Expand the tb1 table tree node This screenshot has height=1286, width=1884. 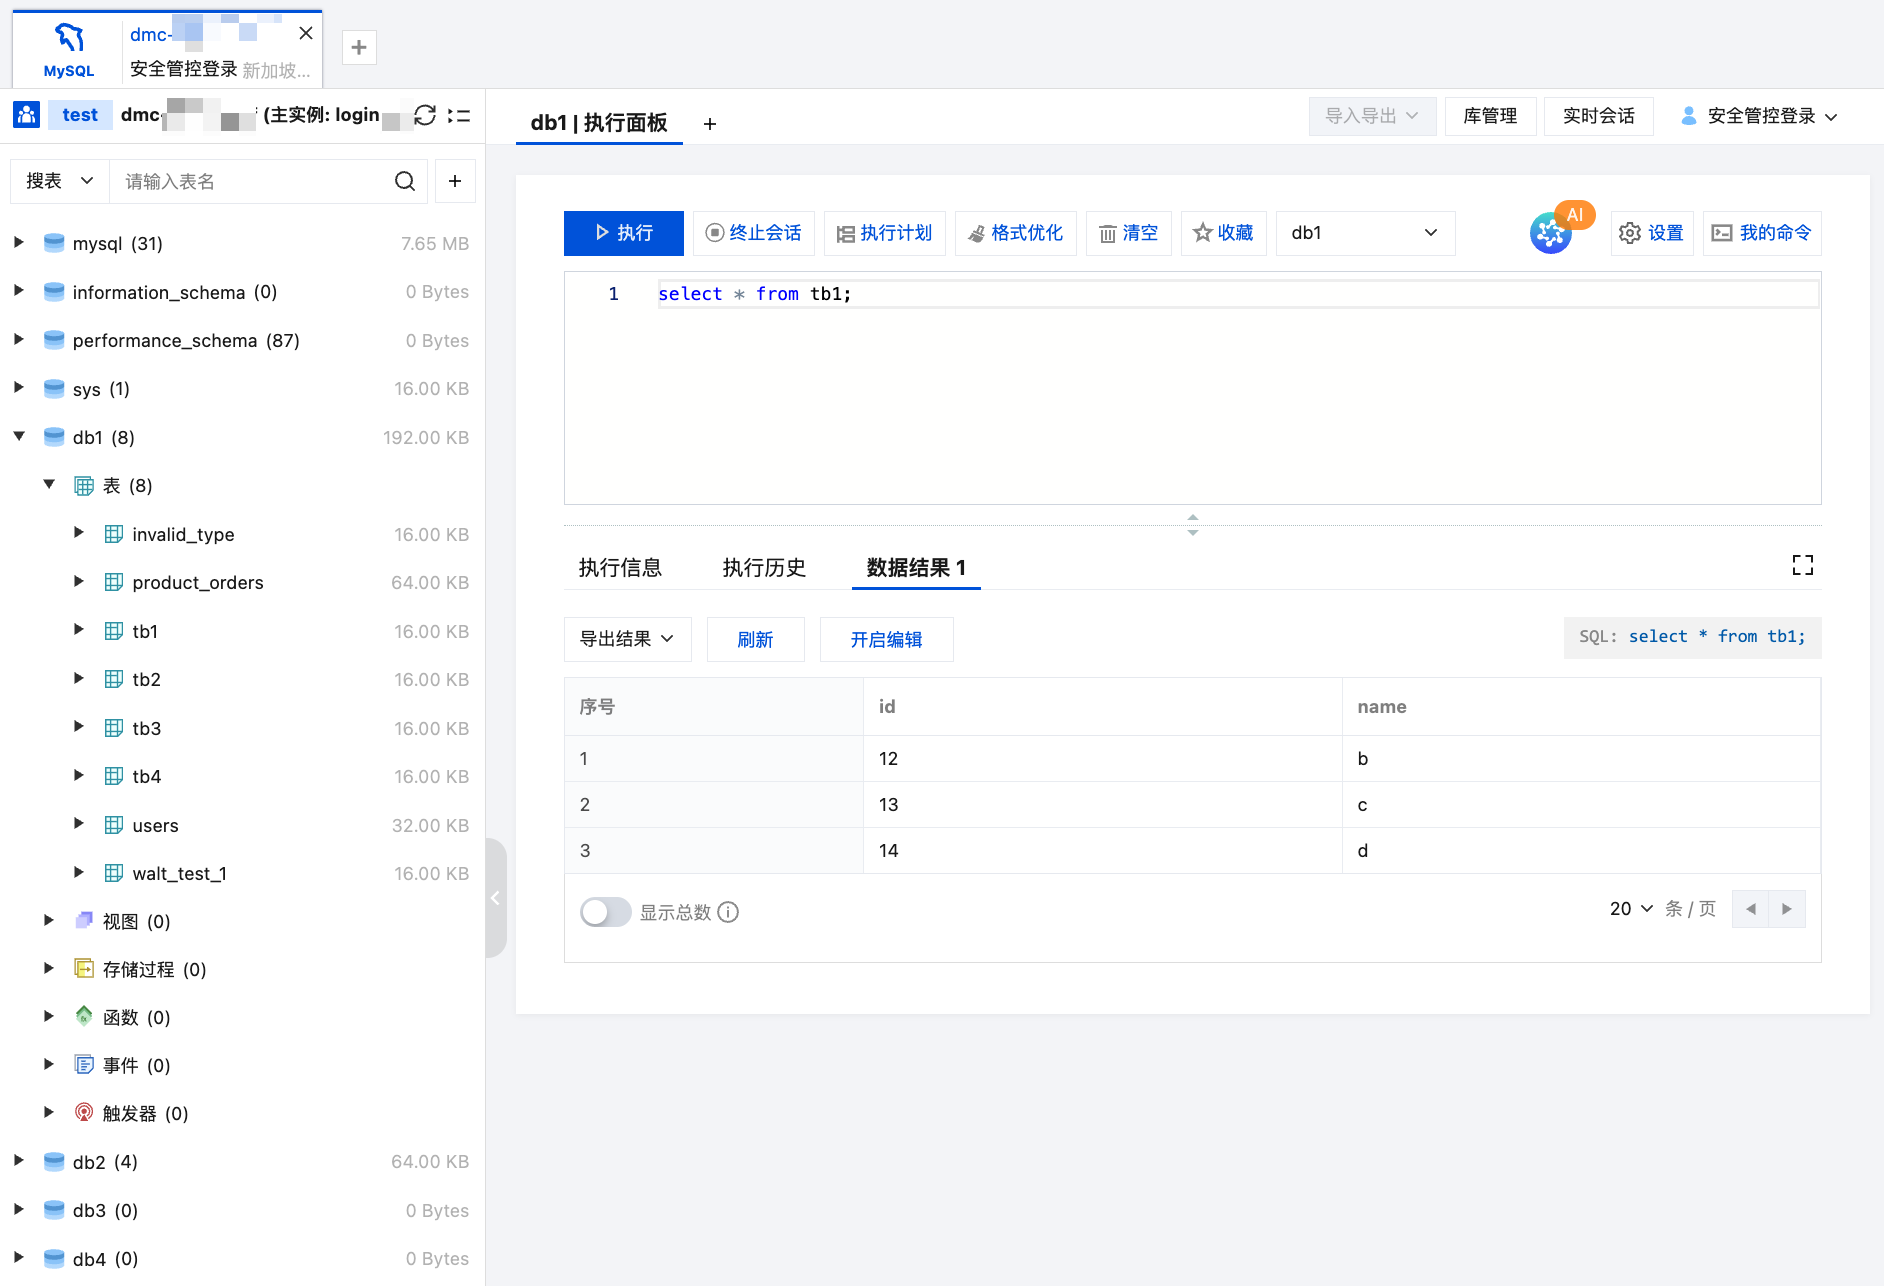click(79, 630)
